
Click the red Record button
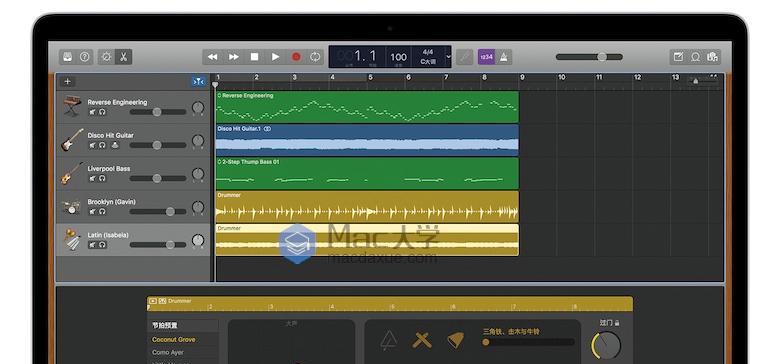(x=296, y=57)
